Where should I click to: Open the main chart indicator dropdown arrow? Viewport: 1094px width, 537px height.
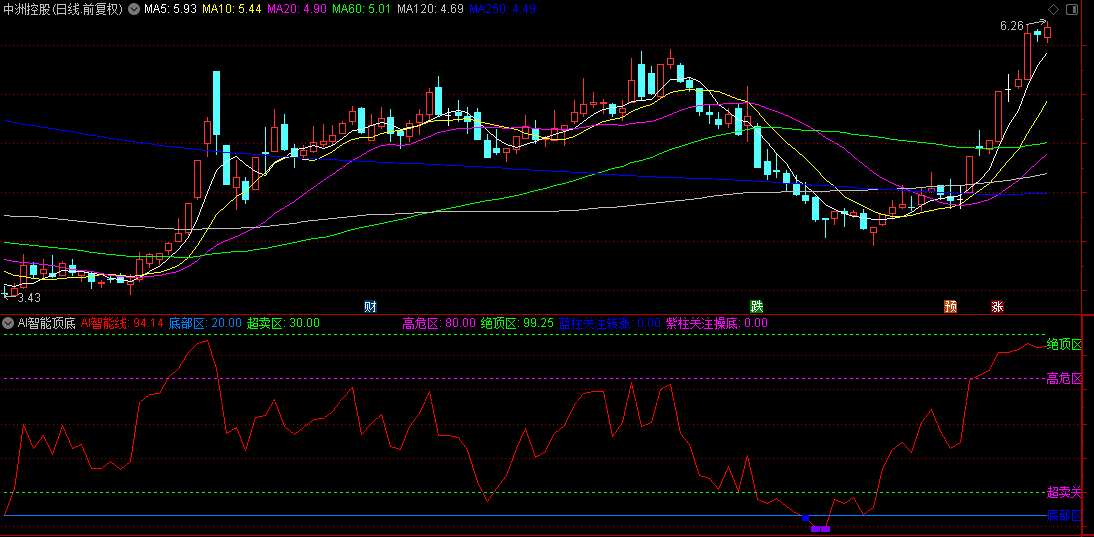pos(133,10)
